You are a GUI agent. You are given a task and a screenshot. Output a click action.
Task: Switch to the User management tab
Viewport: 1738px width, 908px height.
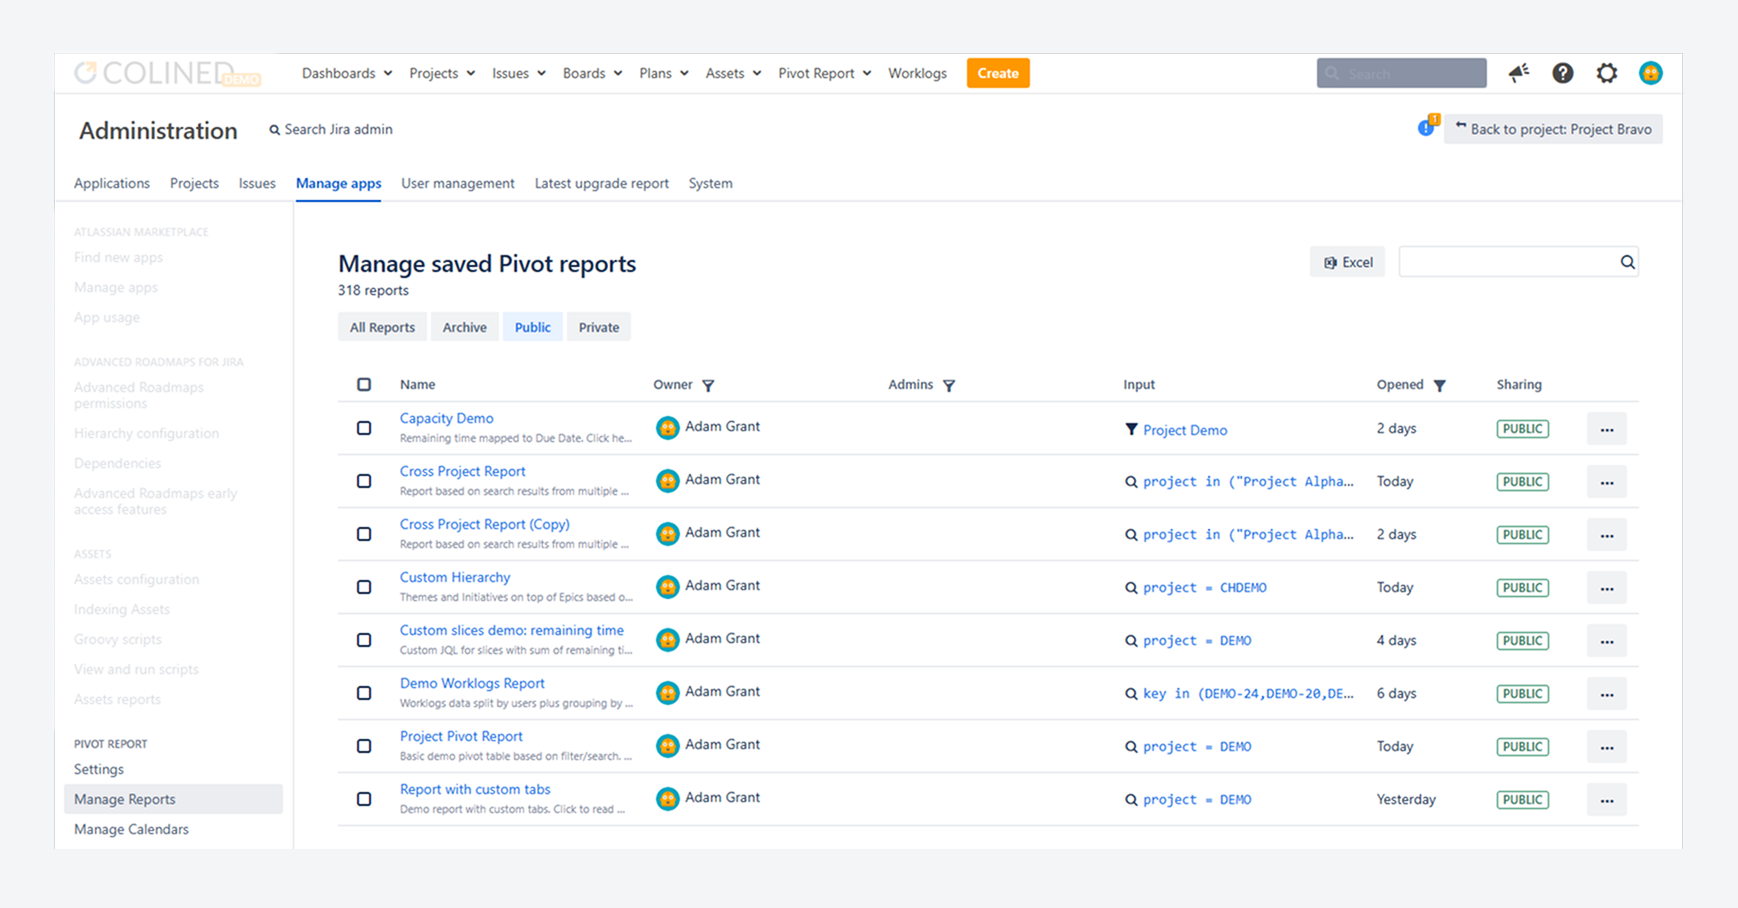coord(458,183)
